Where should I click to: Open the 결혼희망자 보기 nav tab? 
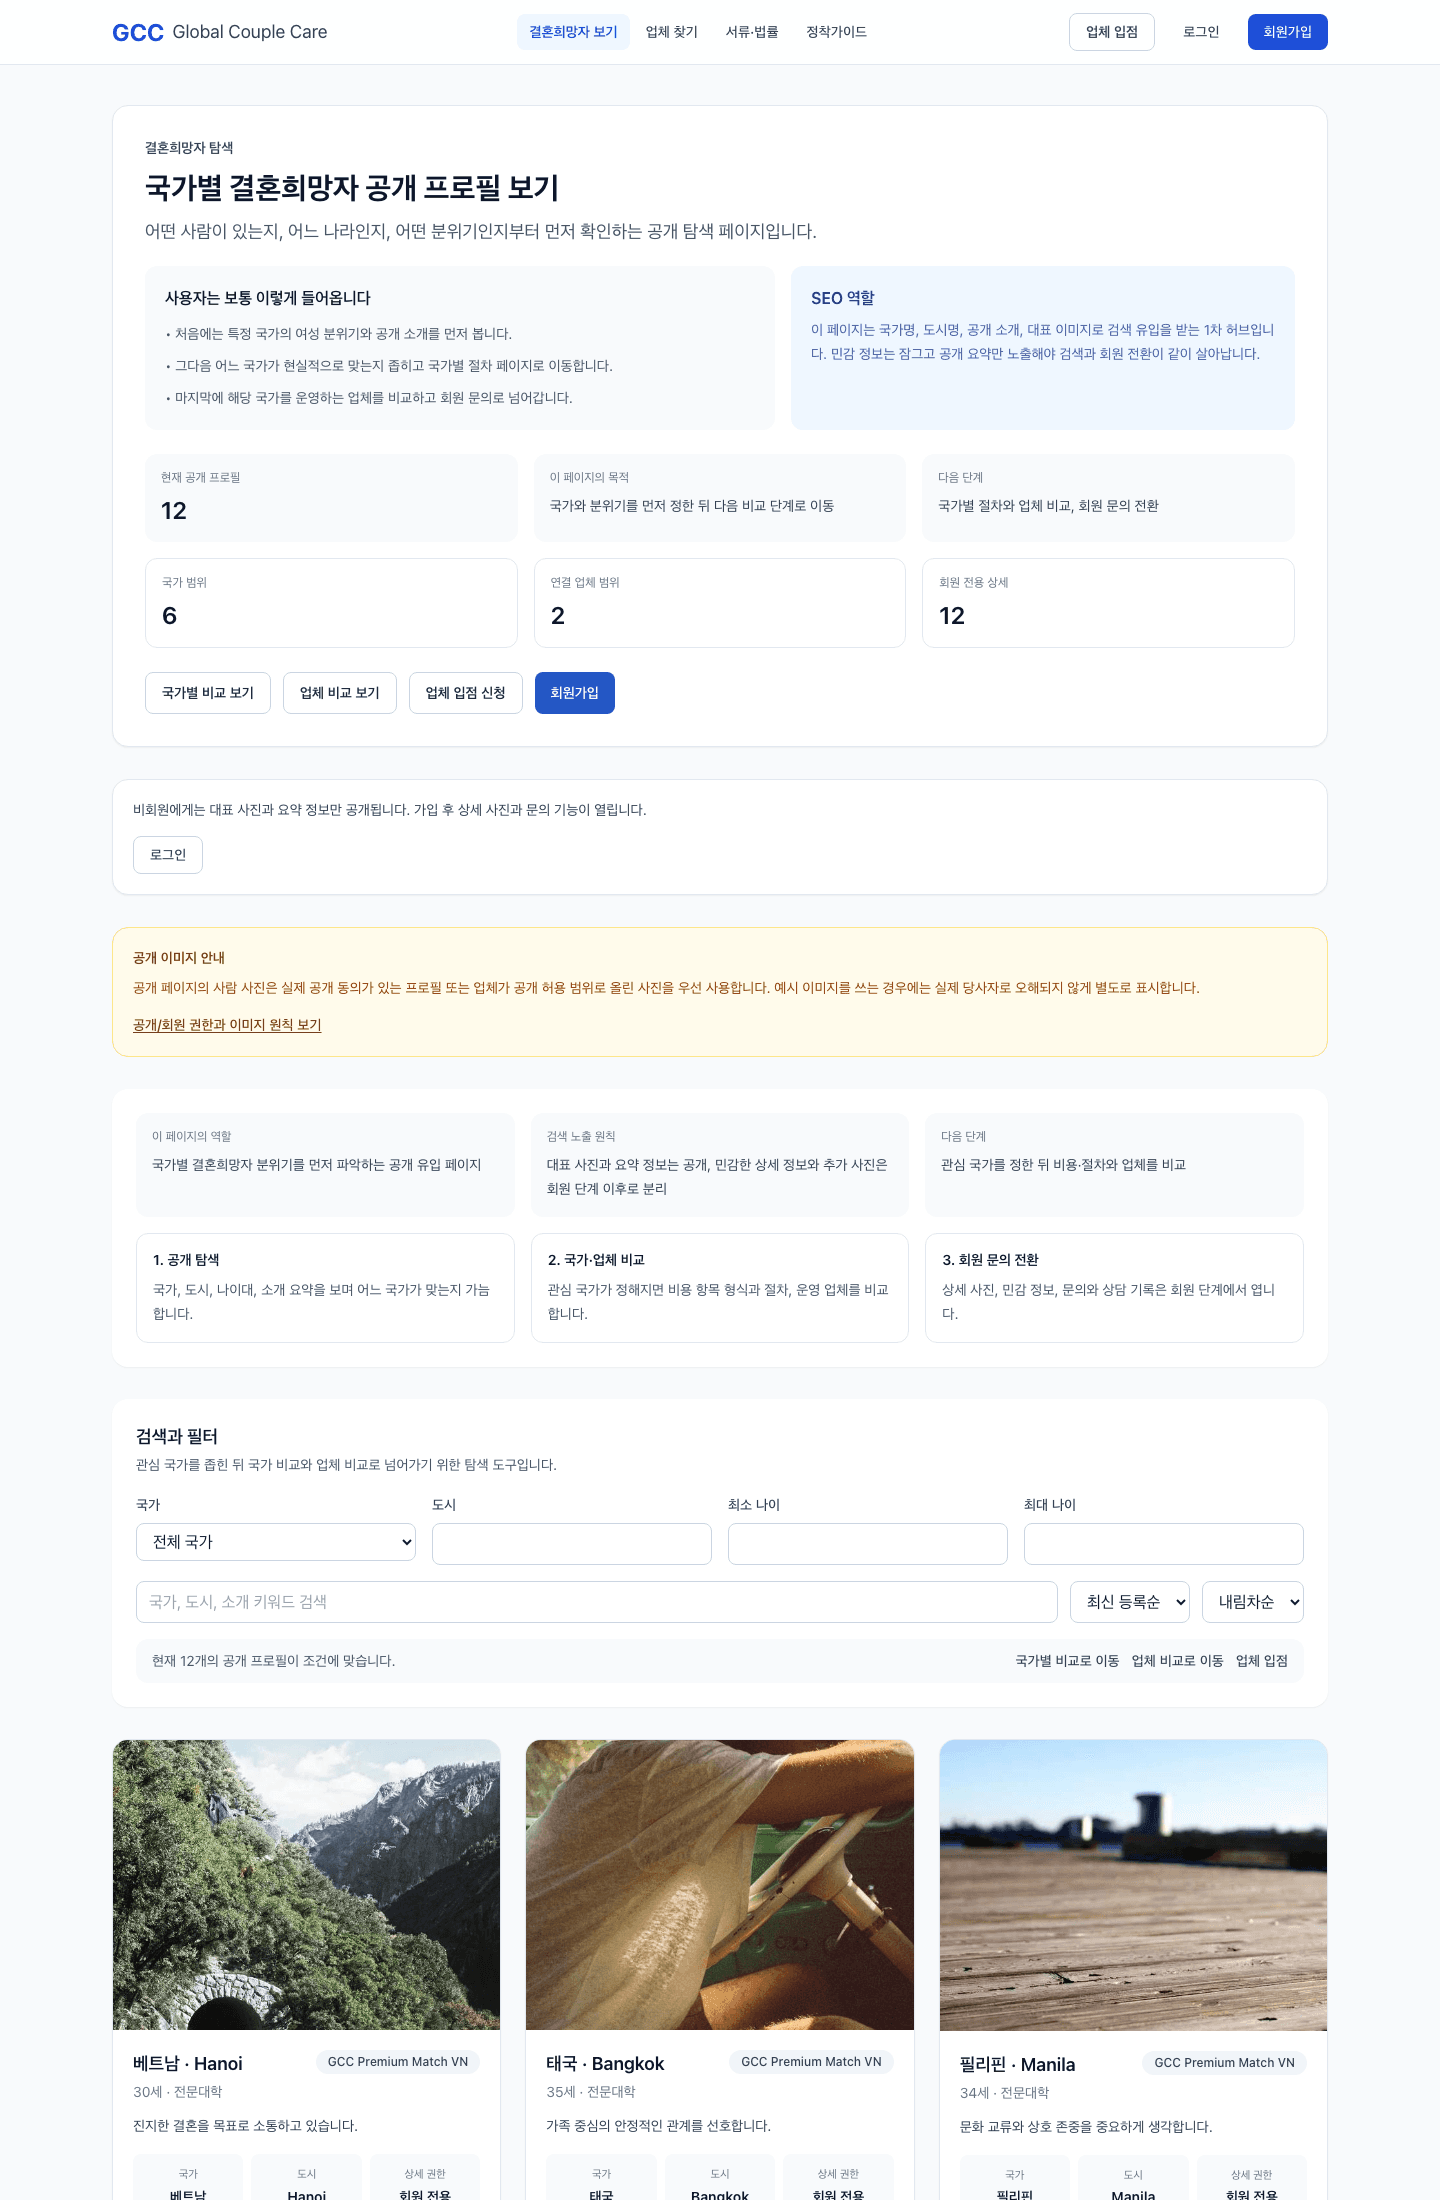pyautogui.click(x=573, y=32)
